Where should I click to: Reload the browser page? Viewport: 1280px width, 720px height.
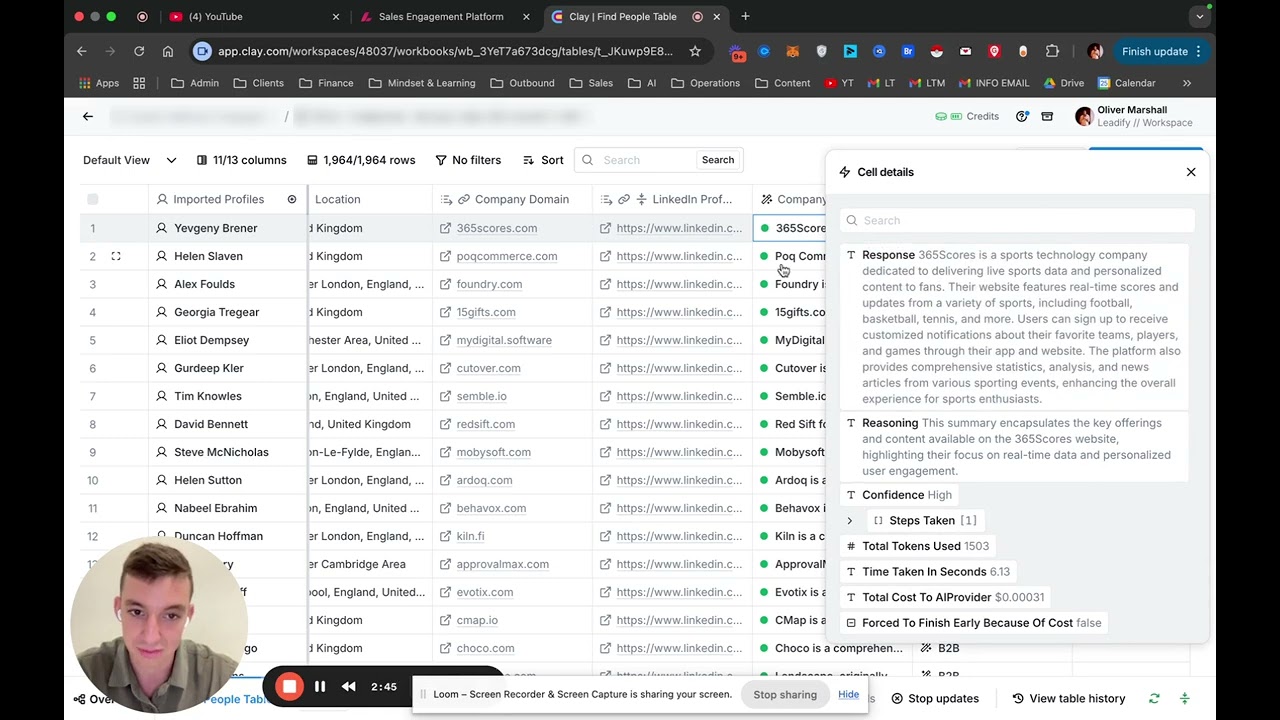[x=139, y=51]
